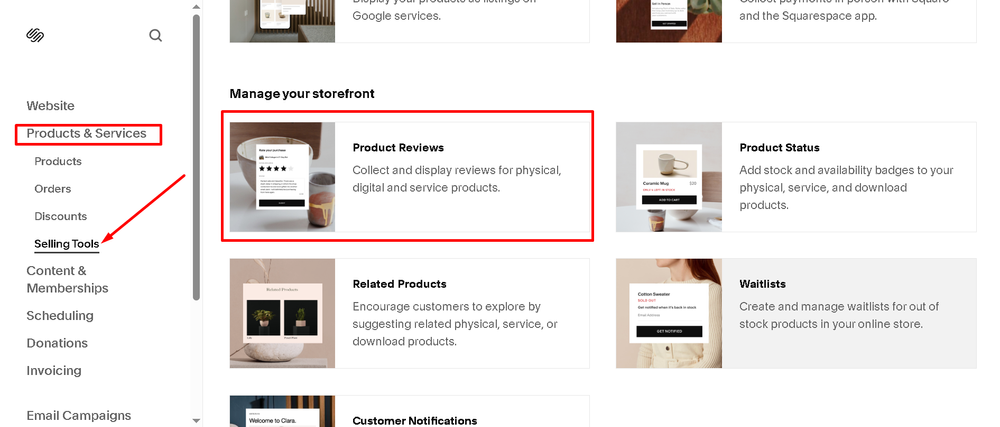The image size is (1000, 427).
Task: Open the Orders submenu item
Action: click(x=53, y=189)
